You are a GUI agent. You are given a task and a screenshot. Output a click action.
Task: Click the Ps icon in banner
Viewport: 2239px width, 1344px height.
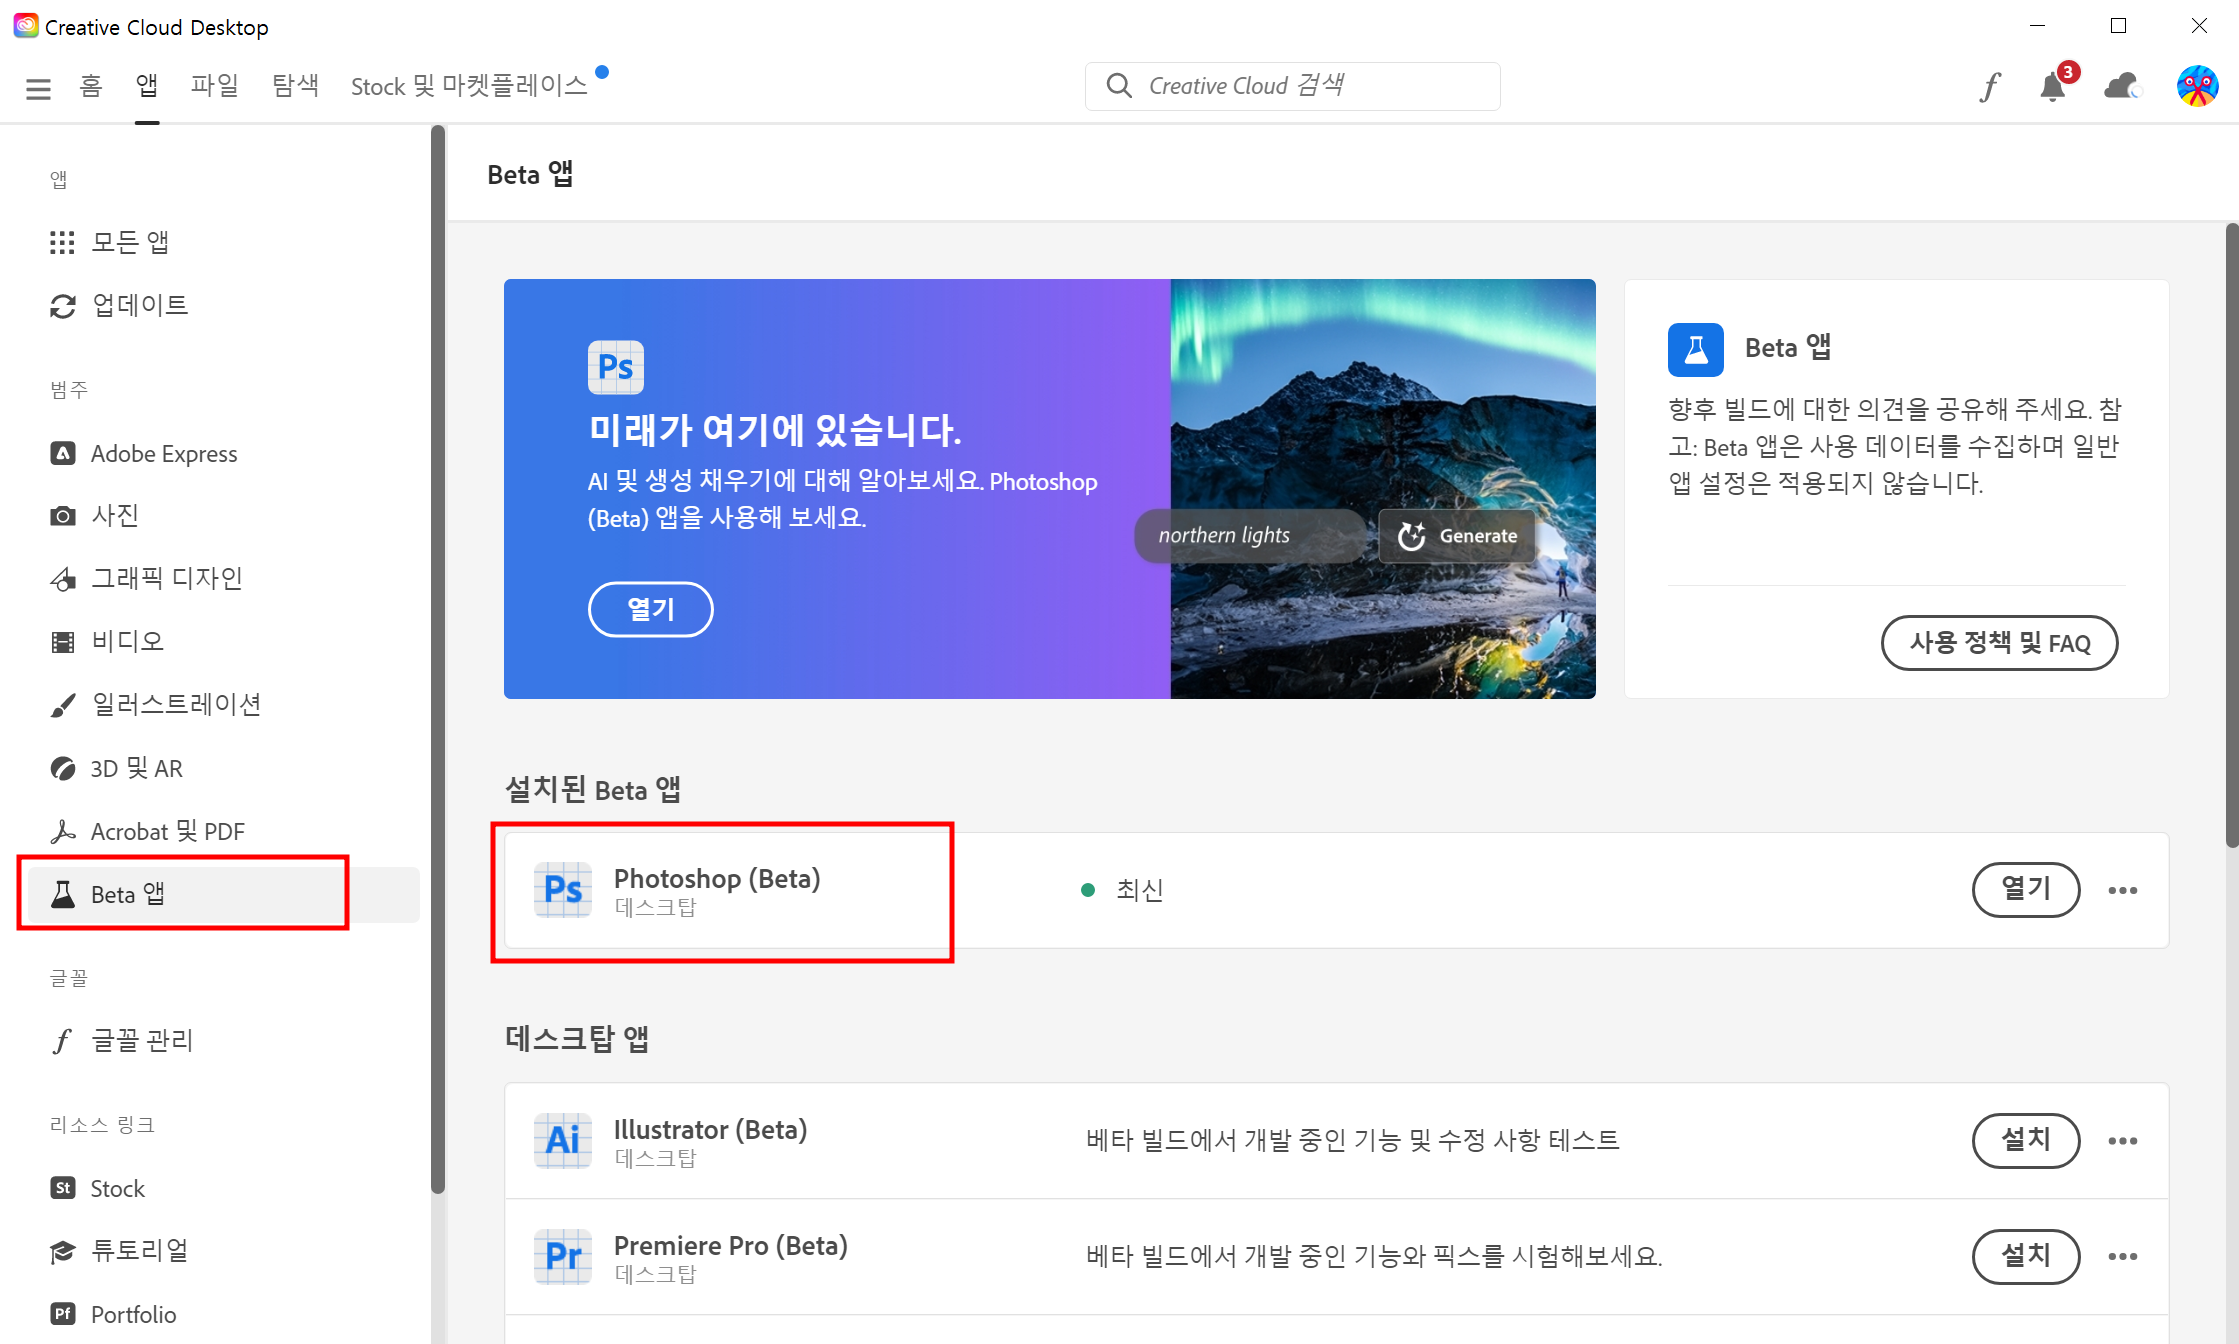coord(615,367)
